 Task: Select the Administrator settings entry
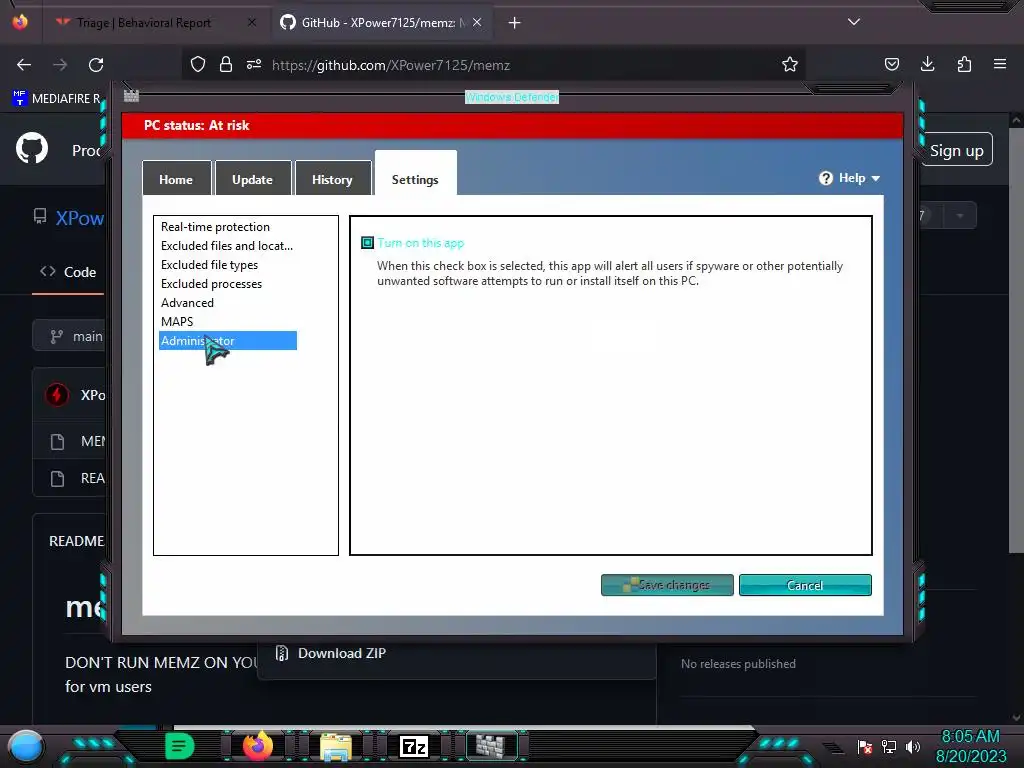(228, 340)
